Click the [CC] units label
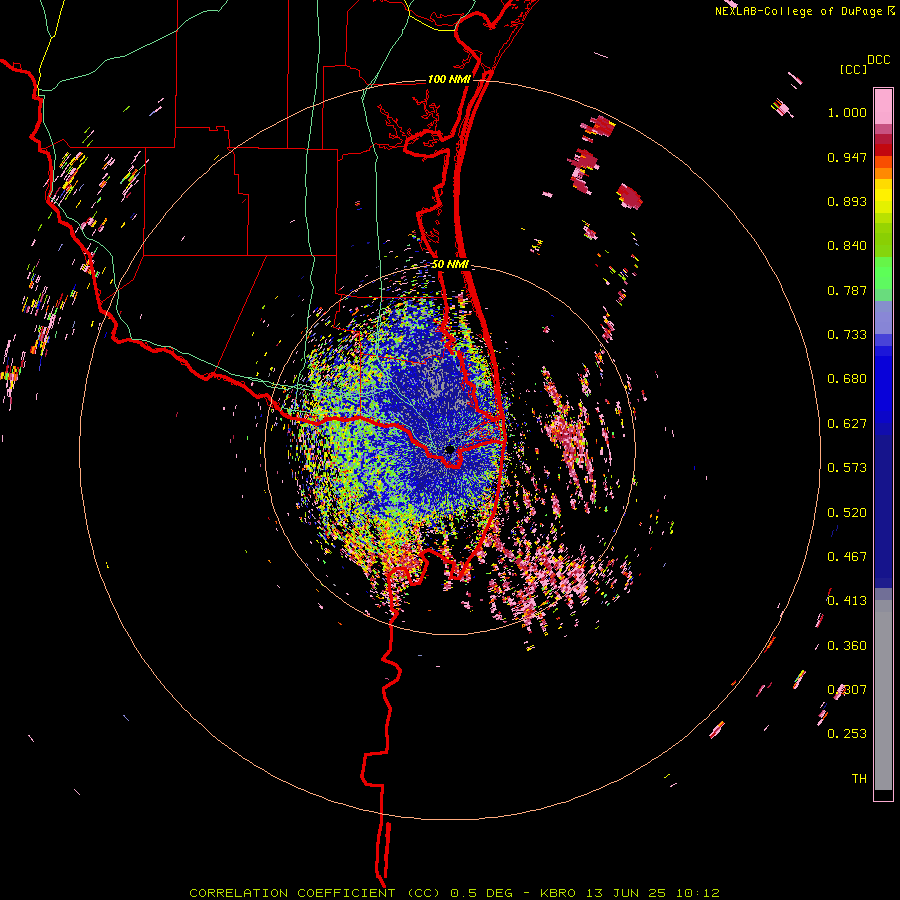 point(853,69)
